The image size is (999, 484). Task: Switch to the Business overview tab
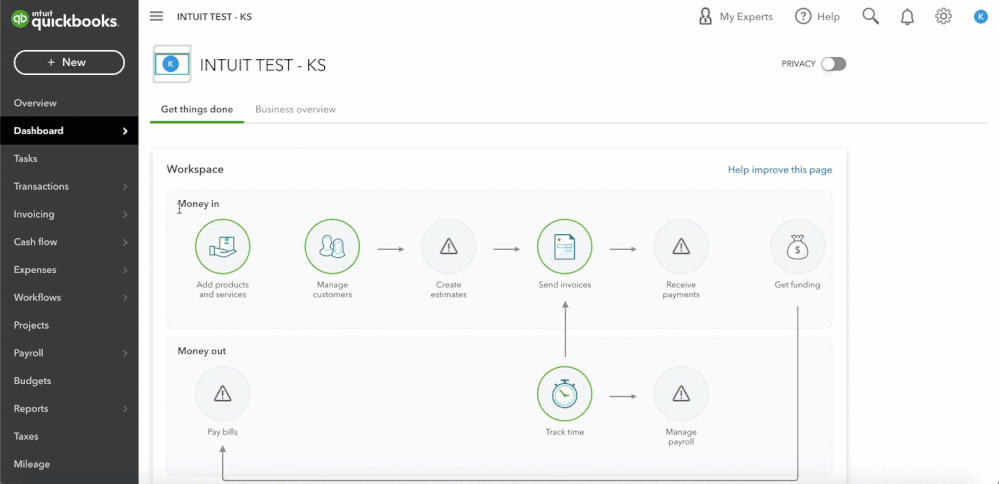pos(296,110)
